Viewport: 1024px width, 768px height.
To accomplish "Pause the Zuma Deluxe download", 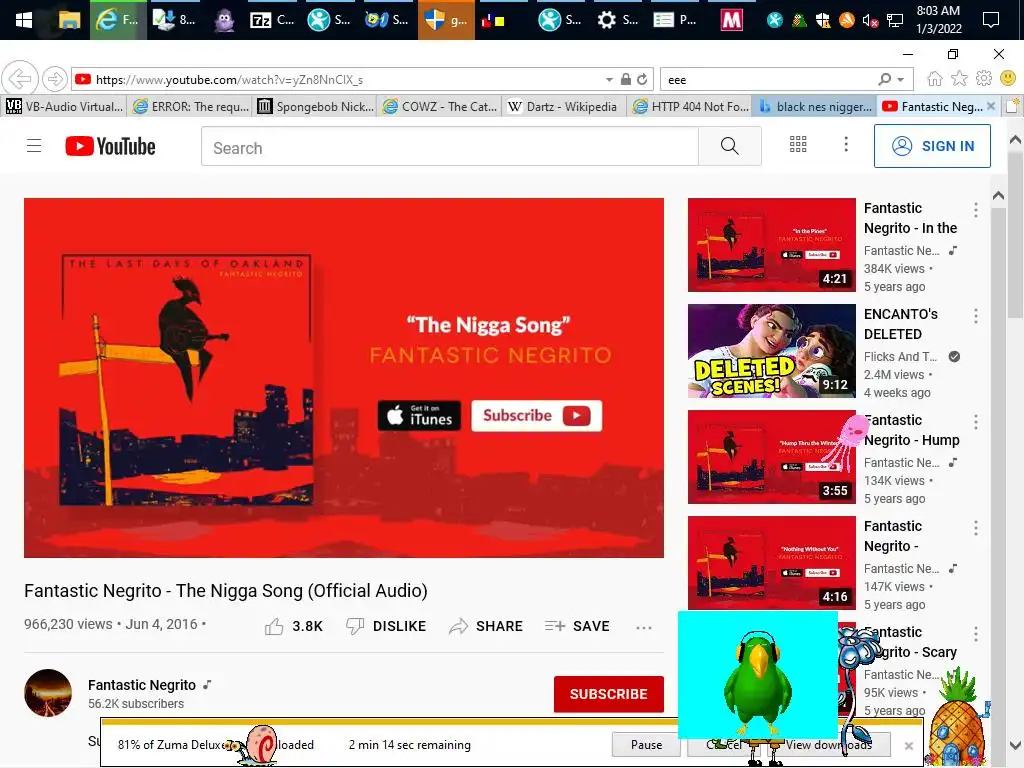I will tap(646, 744).
